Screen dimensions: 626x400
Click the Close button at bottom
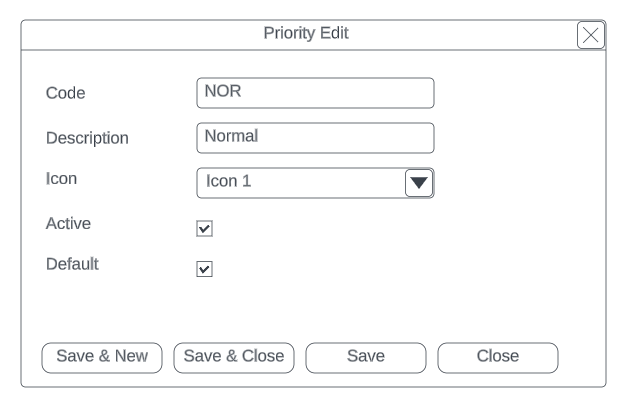(497, 357)
